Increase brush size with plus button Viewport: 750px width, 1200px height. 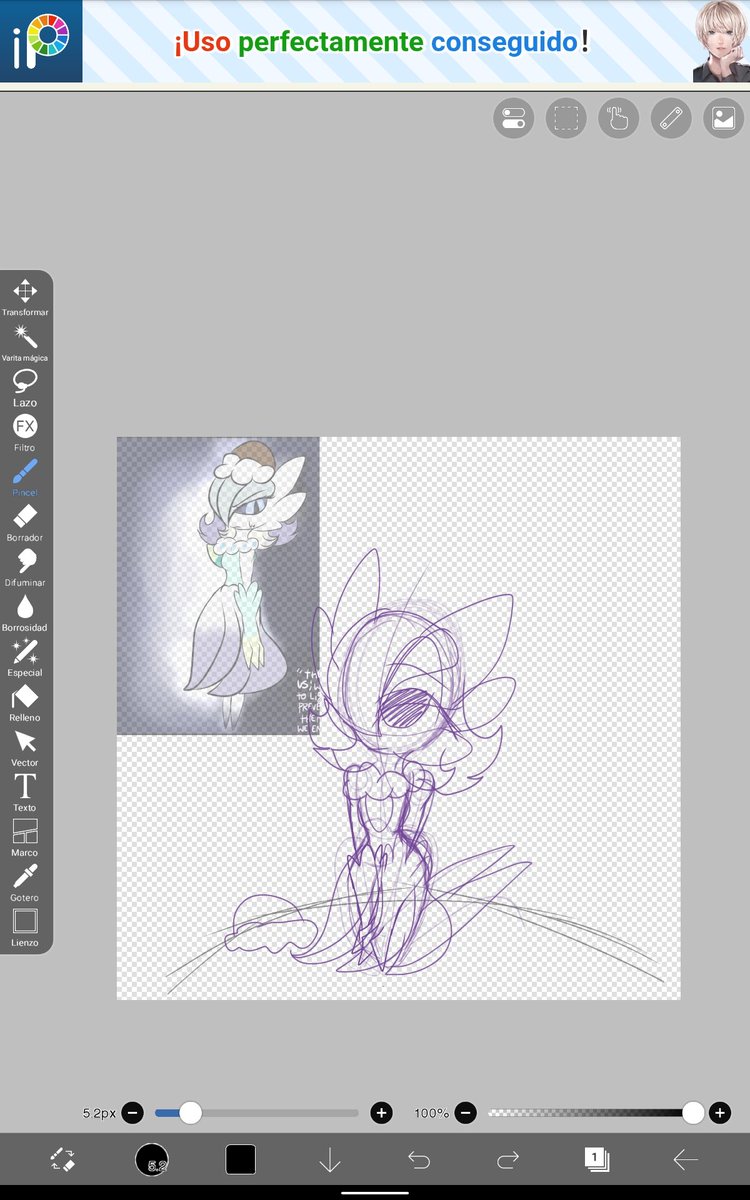coord(381,1112)
